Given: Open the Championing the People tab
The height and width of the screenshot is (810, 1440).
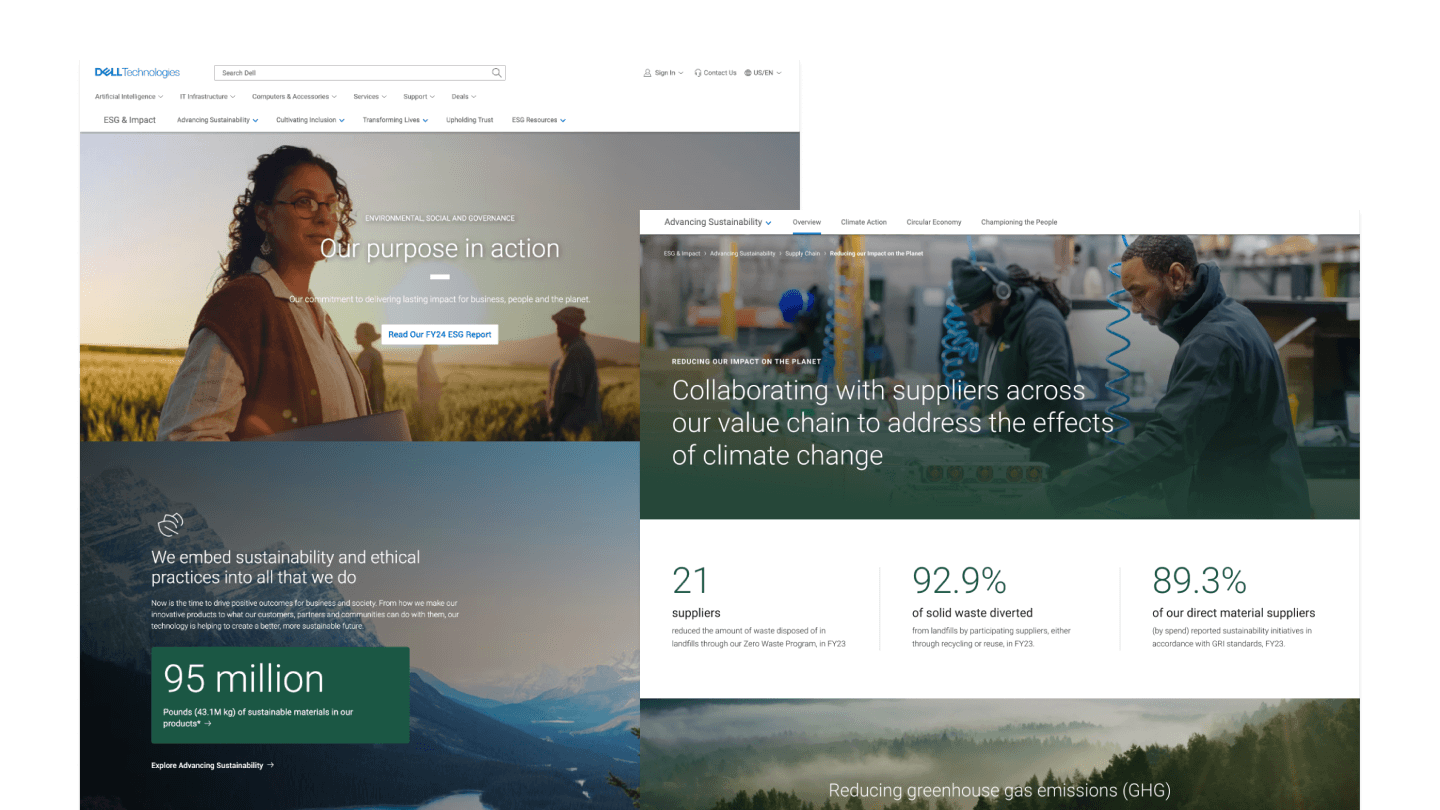Looking at the screenshot, I should tap(1019, 222).
